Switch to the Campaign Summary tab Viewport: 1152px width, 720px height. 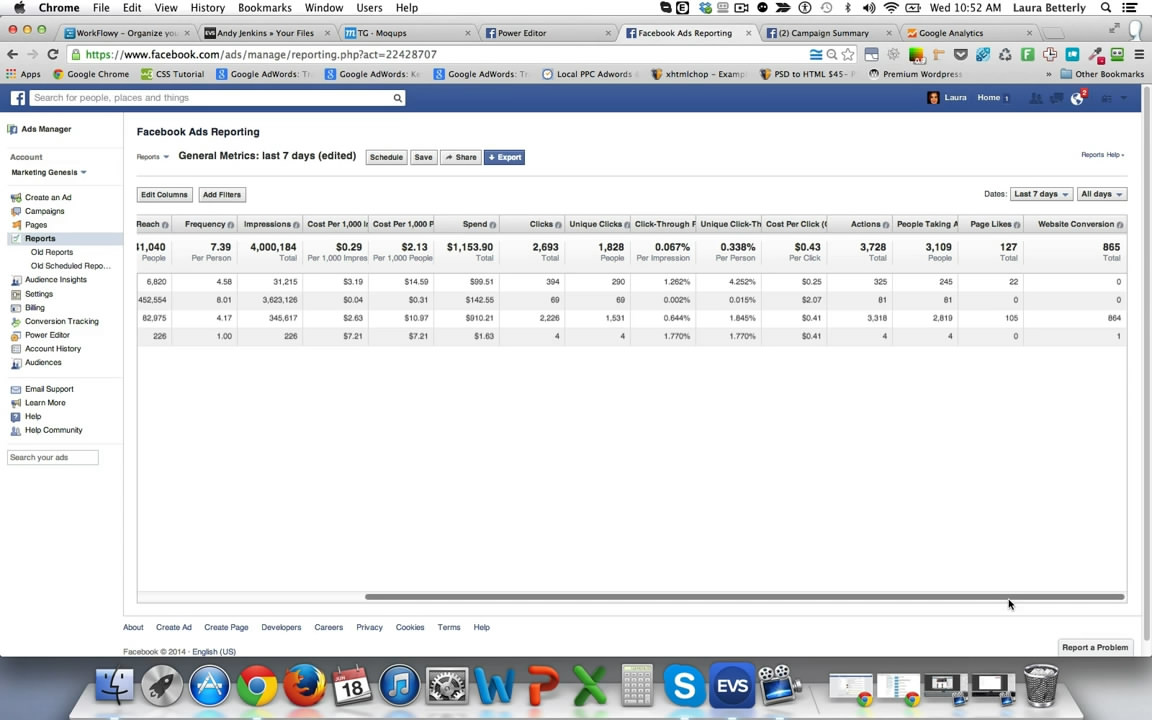point(827,33)
